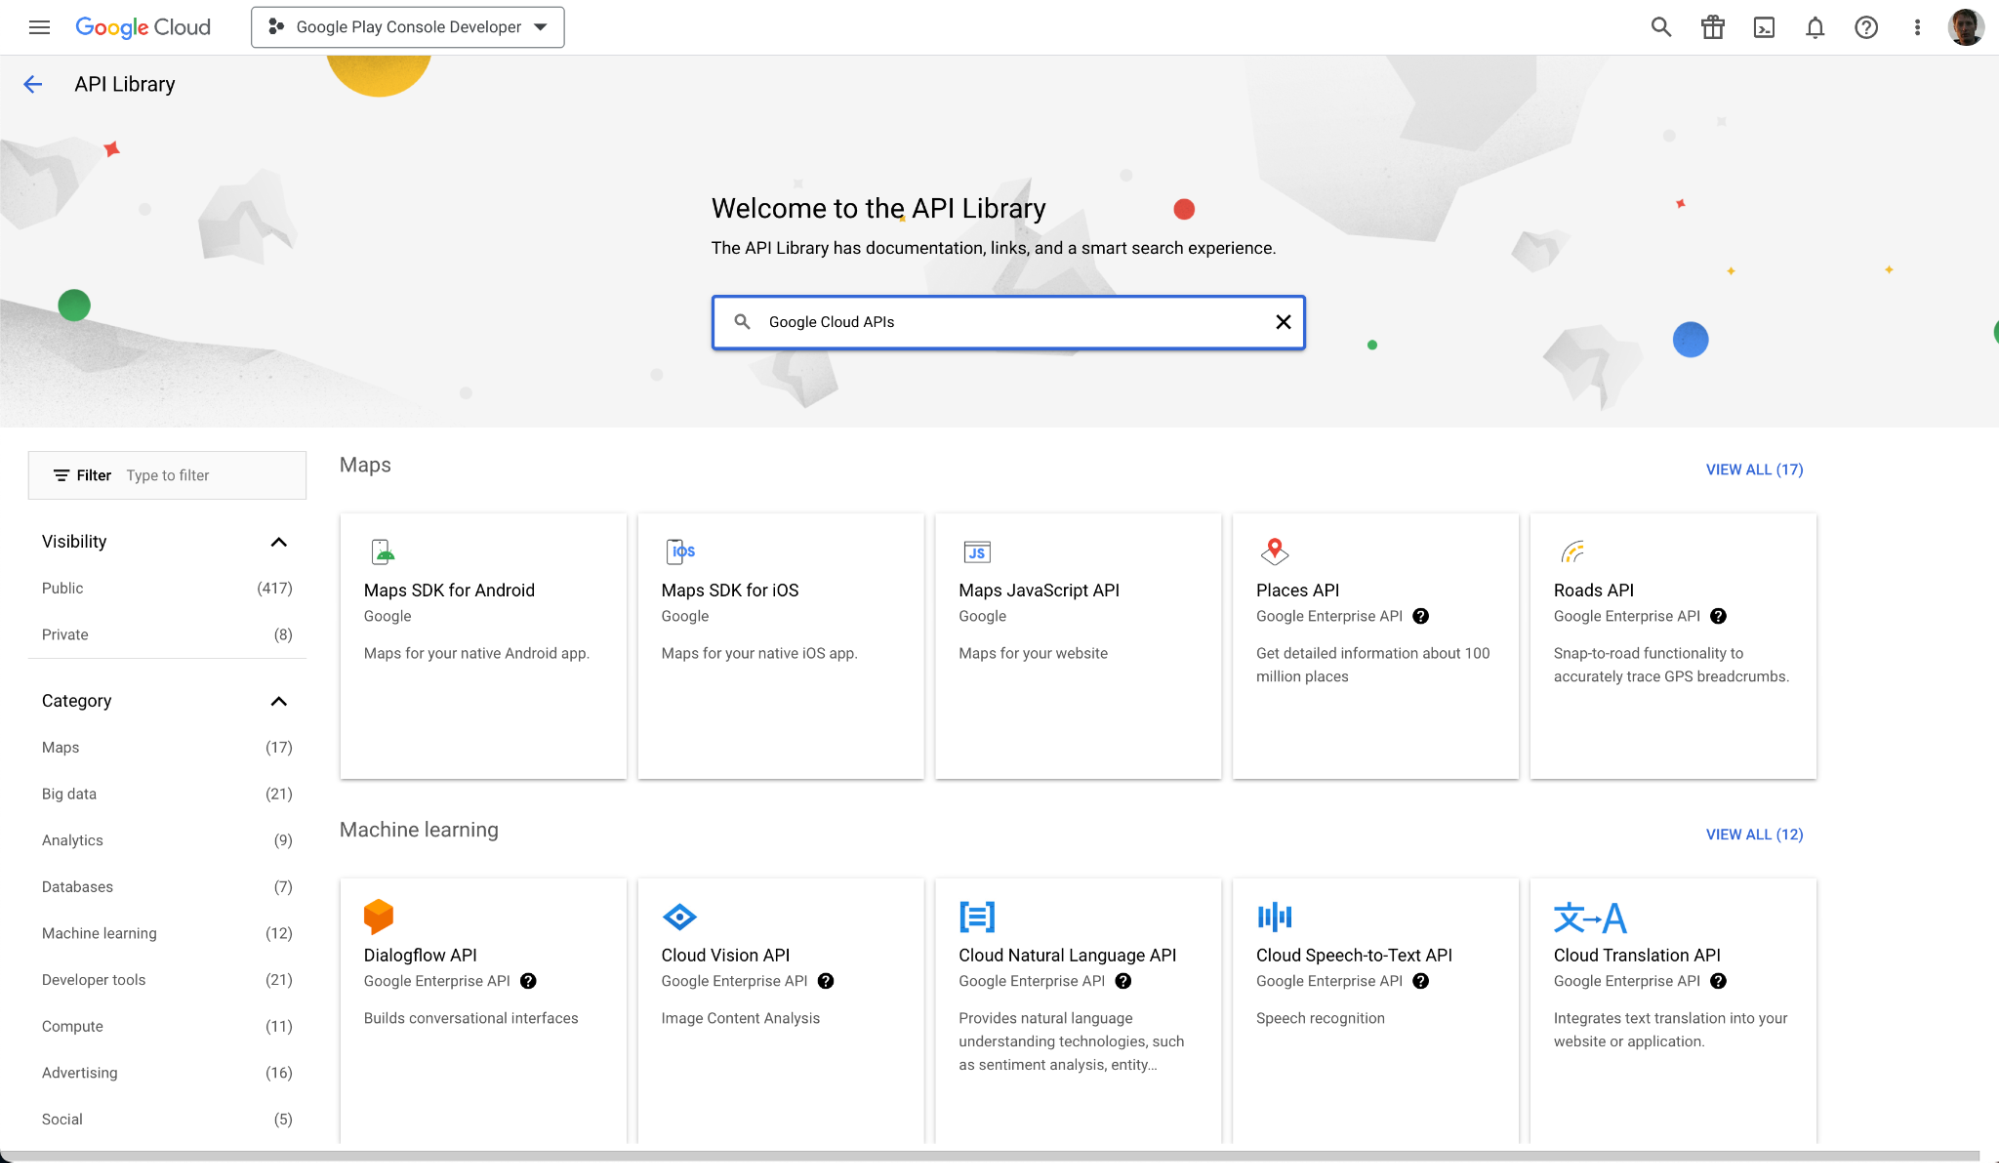Select the Maps category filter

tap(167, 747)
